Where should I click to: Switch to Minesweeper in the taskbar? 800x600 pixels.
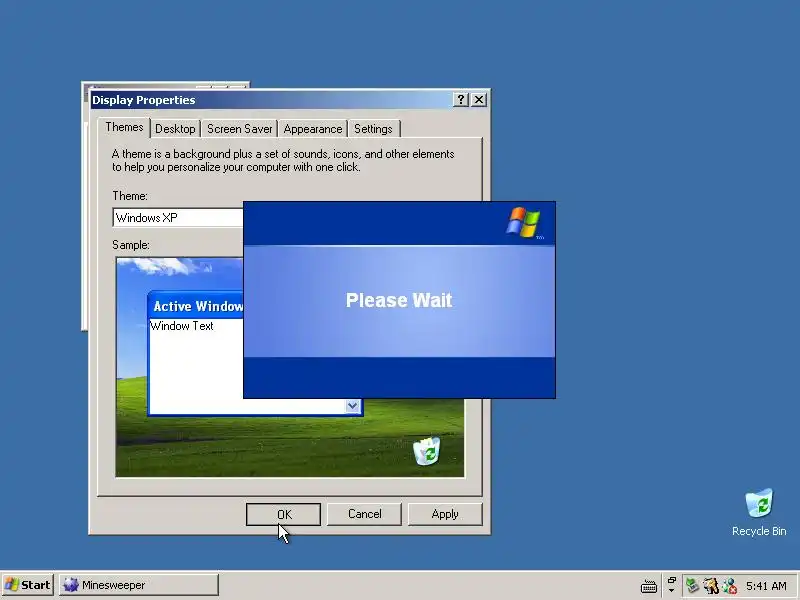click(x=139, y=585)
